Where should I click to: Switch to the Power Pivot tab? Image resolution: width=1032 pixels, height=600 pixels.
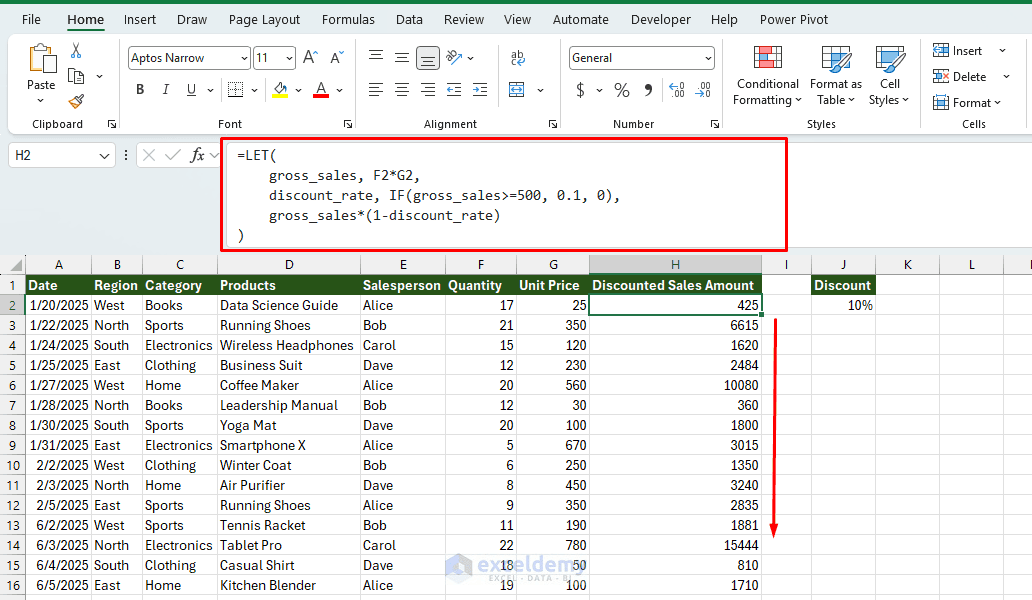click(793, 20)
